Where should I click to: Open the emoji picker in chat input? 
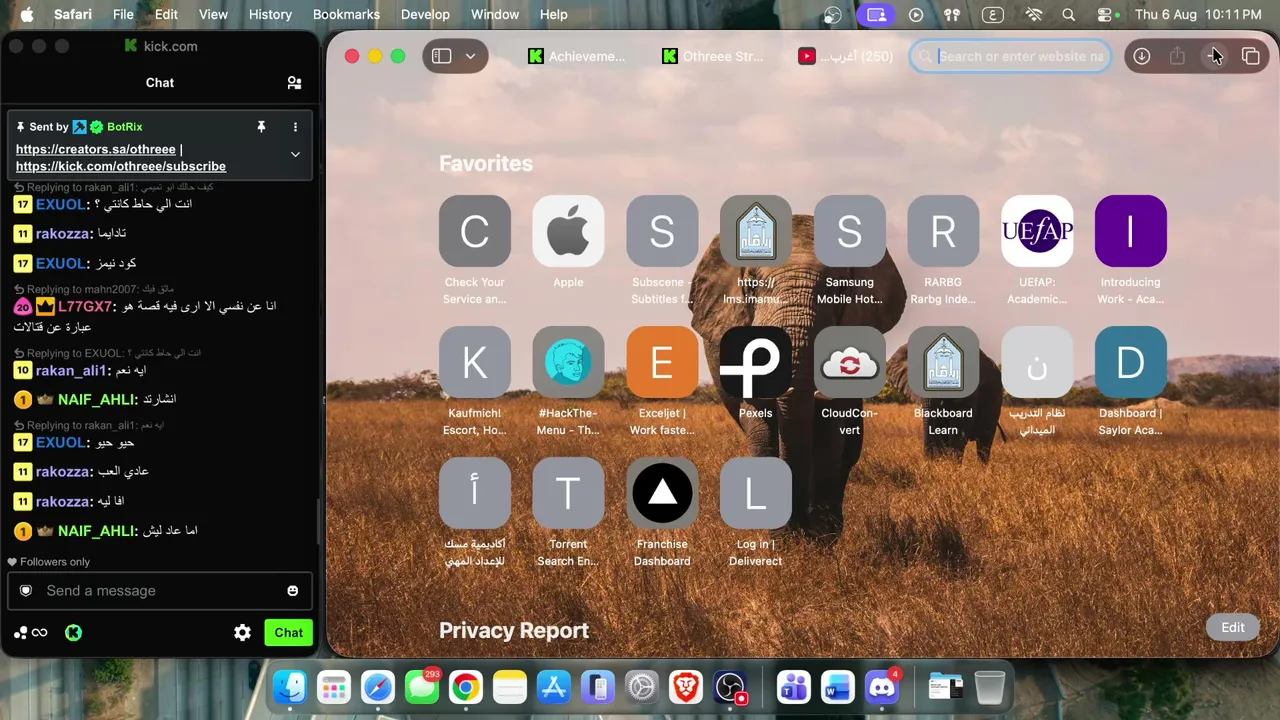pos(293,591)
